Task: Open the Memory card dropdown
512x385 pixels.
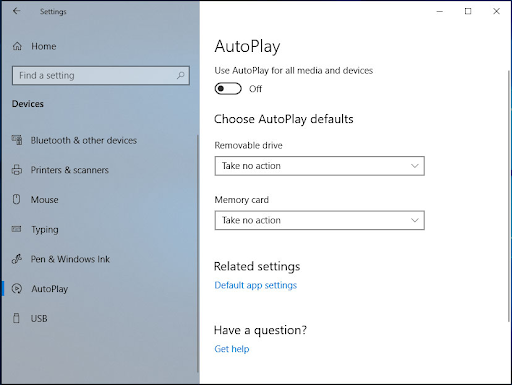Action: pos(319,220)
